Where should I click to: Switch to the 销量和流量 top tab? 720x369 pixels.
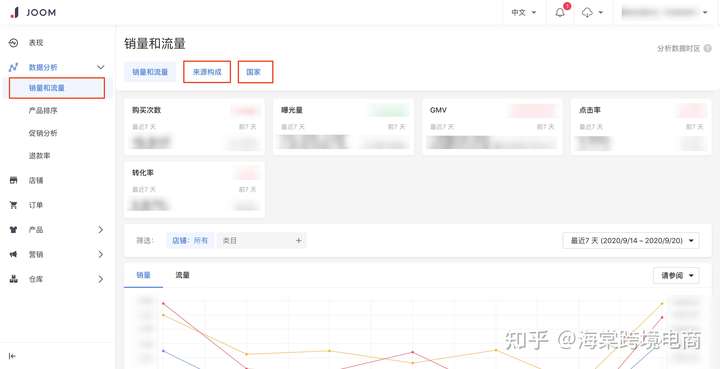coord(150,72)
